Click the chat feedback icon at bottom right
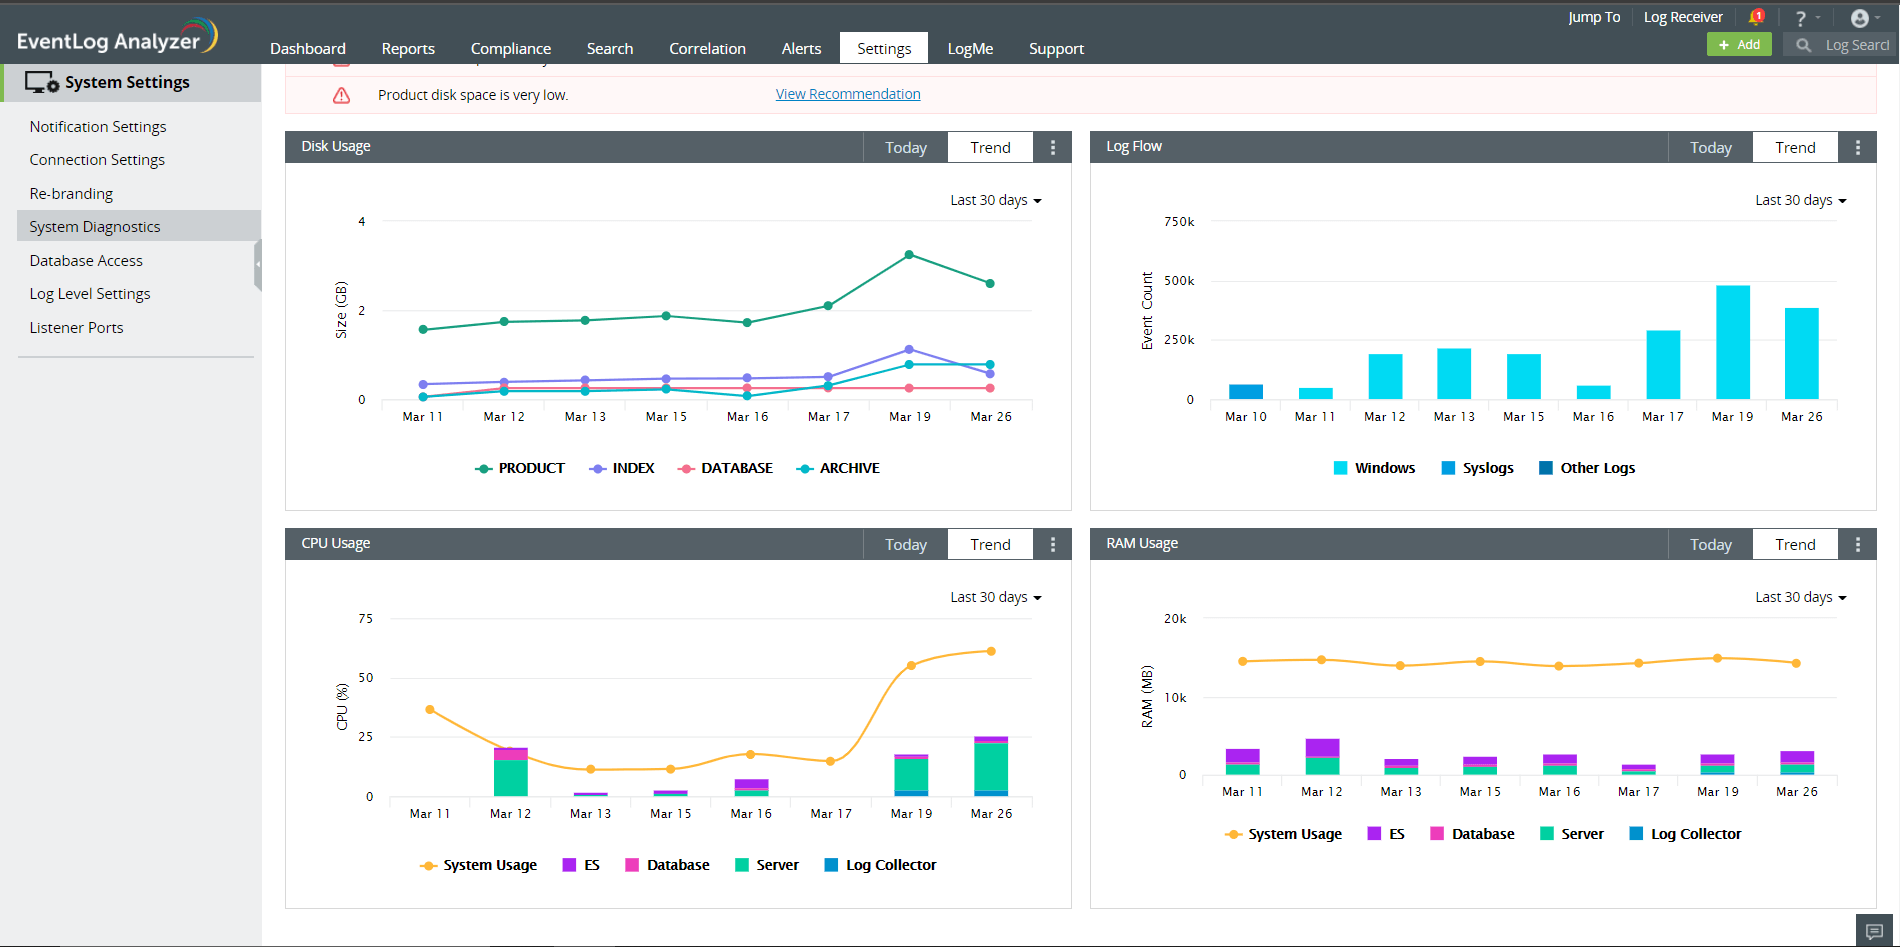 1874,931
